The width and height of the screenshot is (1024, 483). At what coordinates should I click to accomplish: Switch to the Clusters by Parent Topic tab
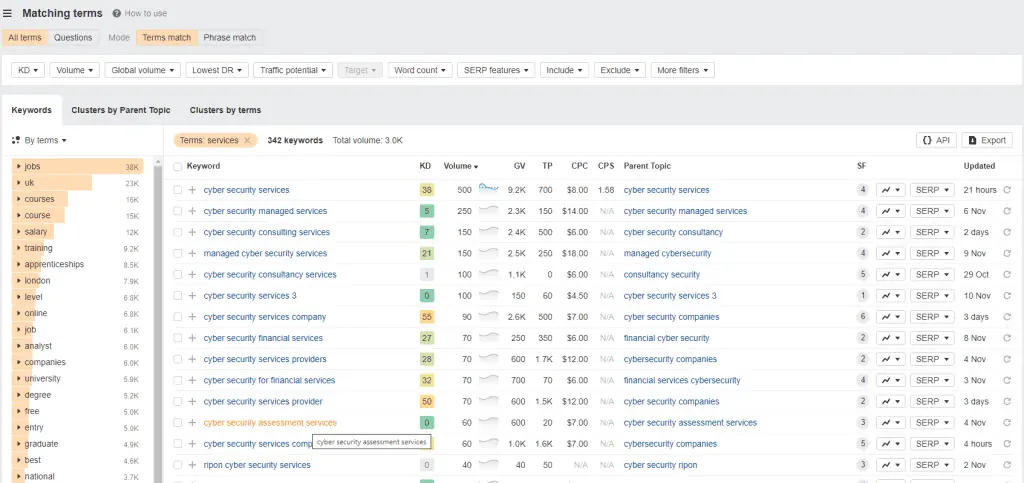(x=121, y=110)
